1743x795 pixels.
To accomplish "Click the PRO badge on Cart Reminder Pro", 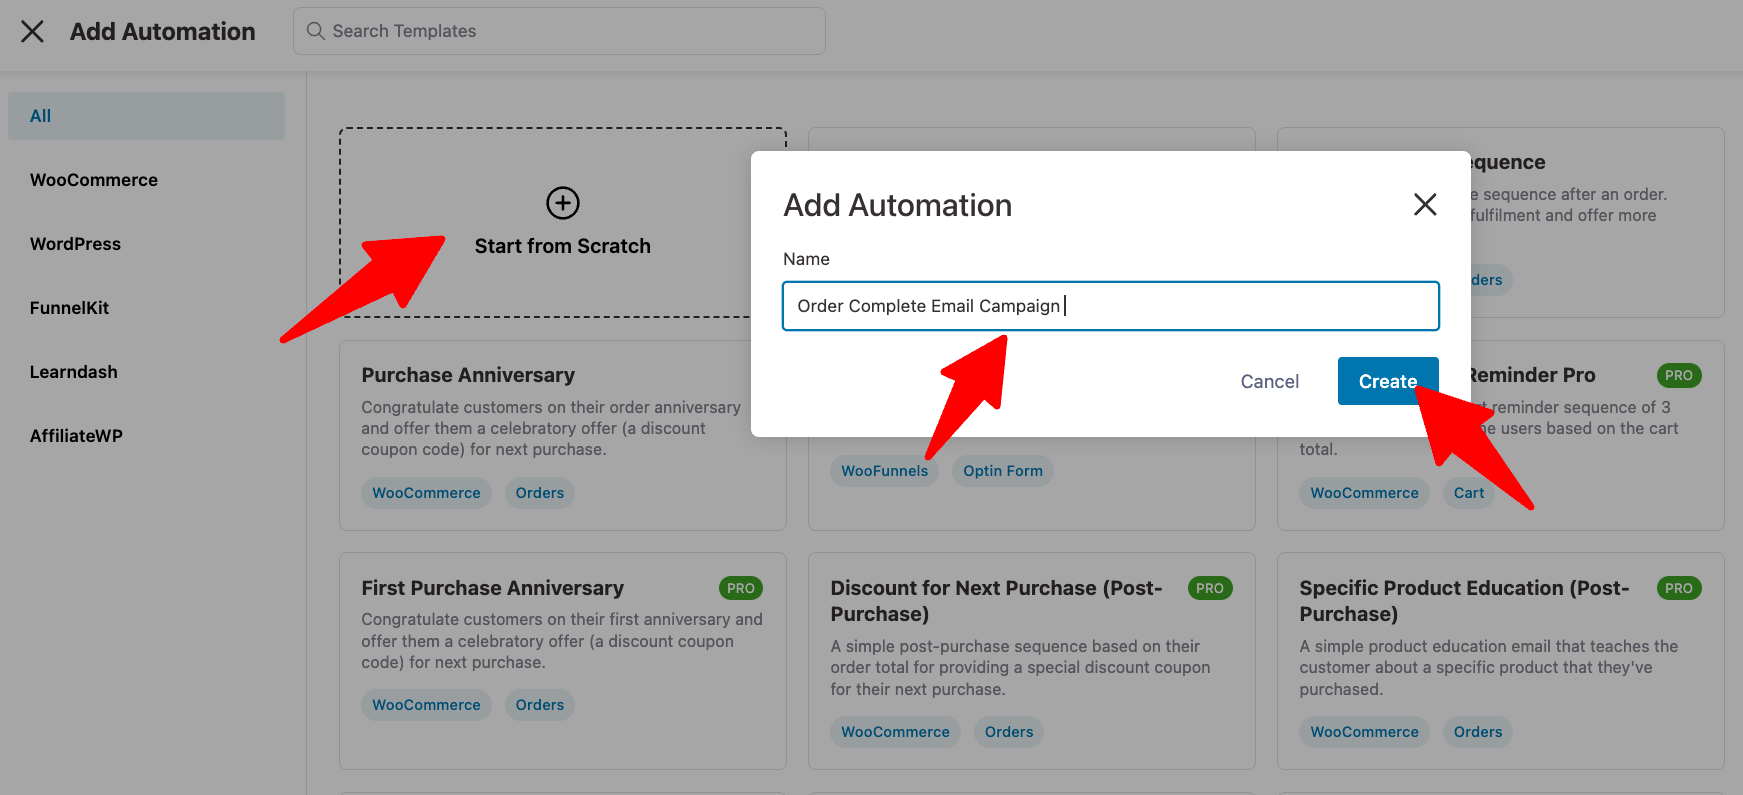I will [x=1679, y=375].
